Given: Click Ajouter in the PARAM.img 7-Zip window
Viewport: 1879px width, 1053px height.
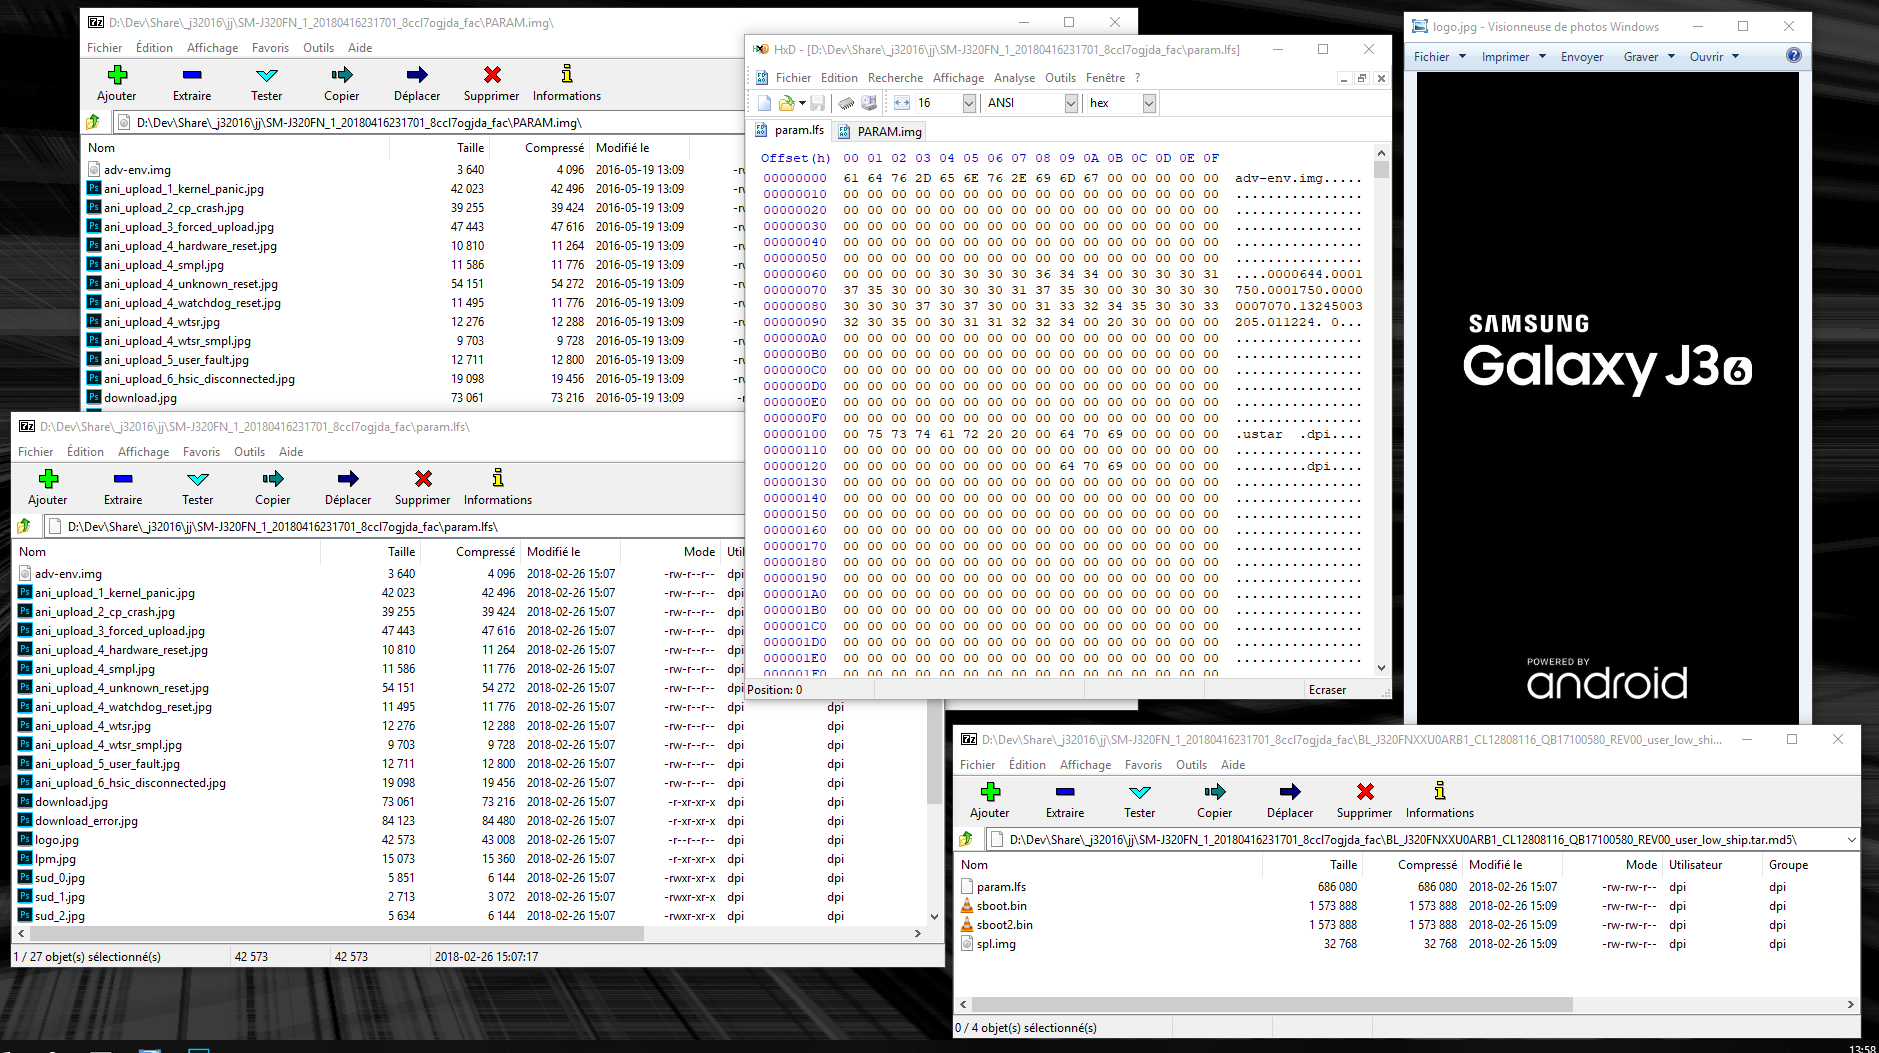Looking at the screenshot, I should tap(117, 83).
